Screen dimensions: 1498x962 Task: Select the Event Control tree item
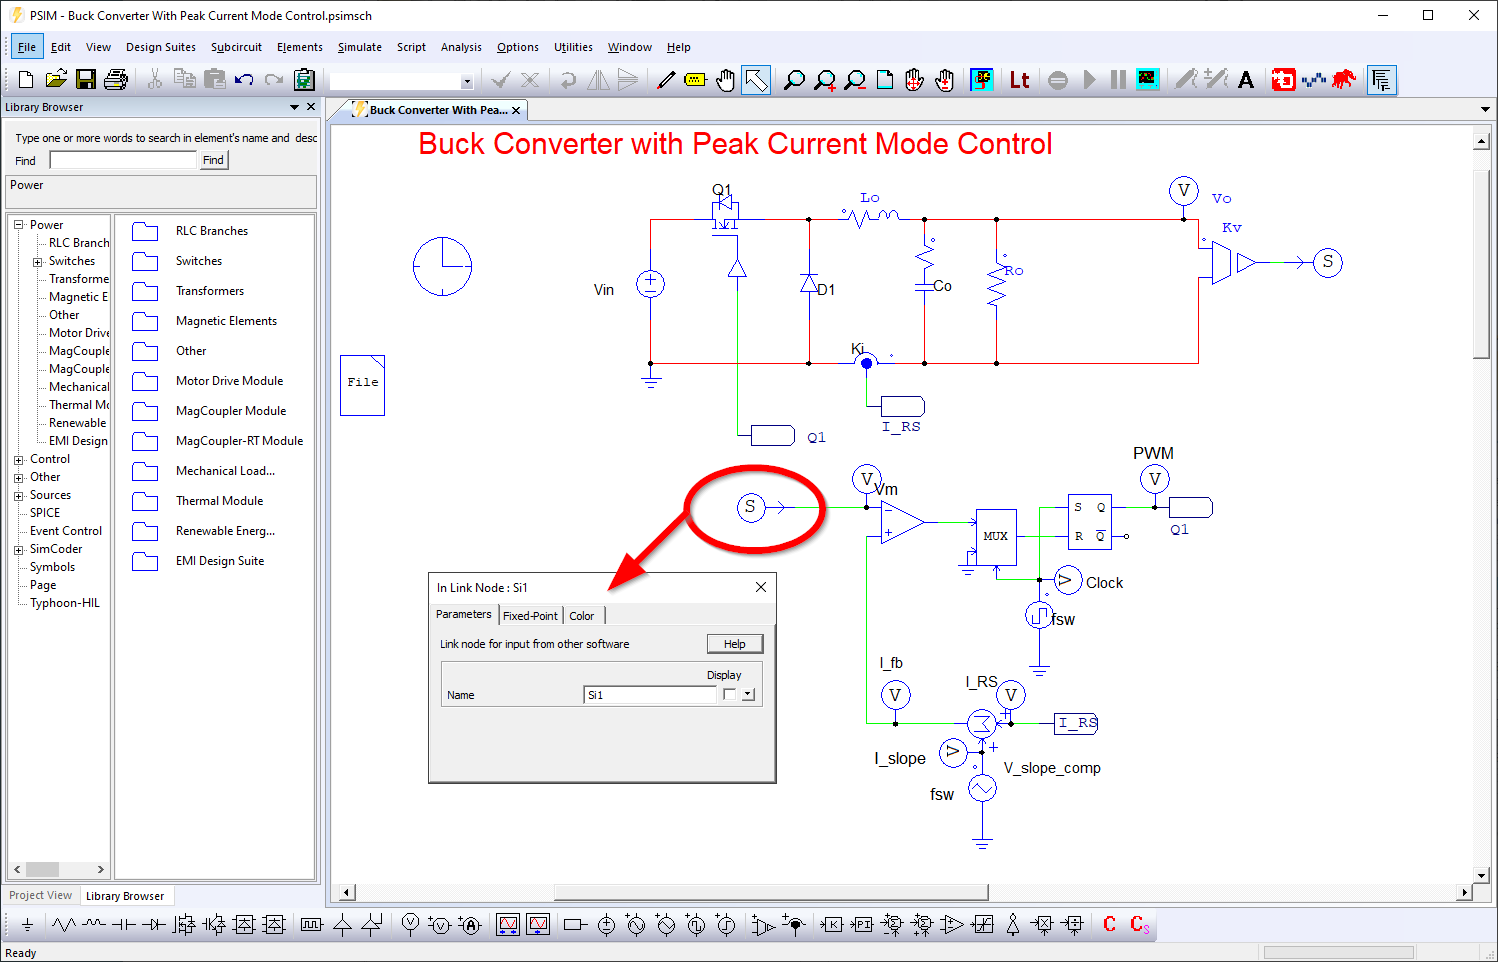click(x=66, y=531)
